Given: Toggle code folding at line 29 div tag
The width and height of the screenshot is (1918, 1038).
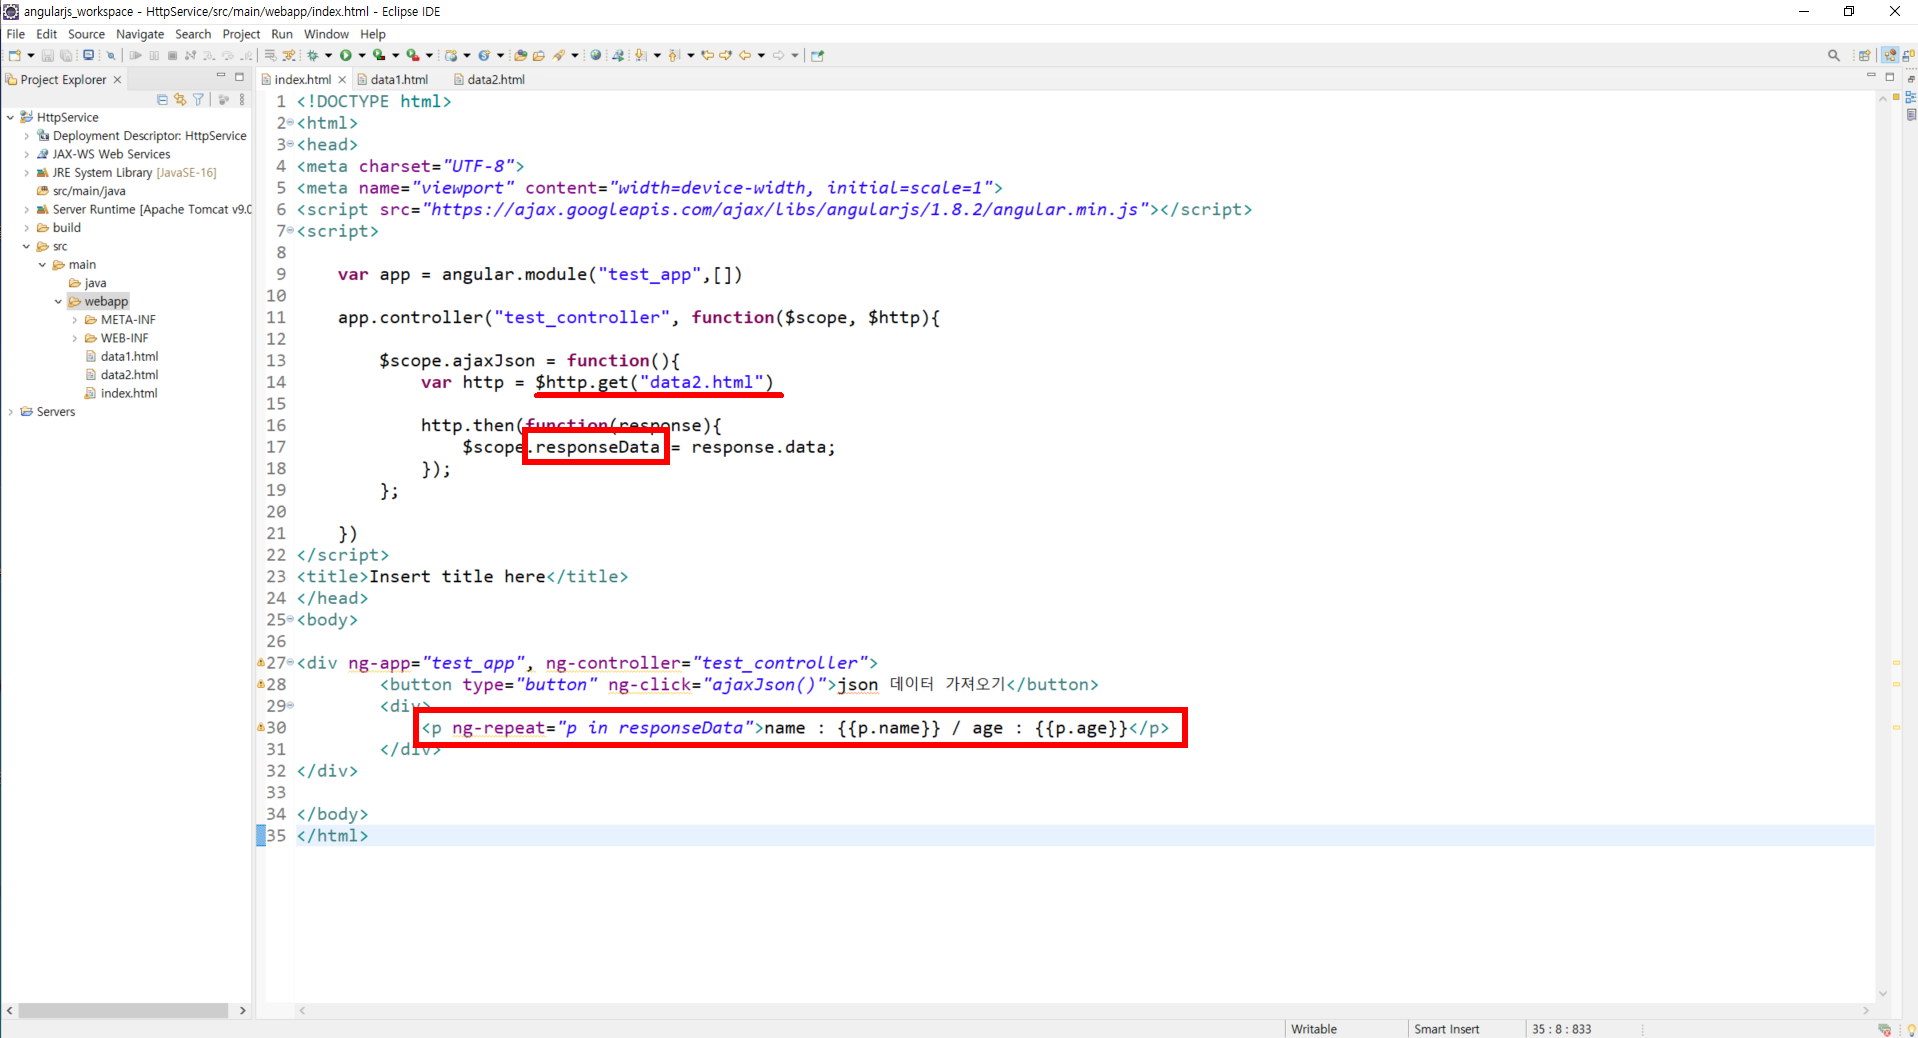Looking at the screenshot, I should [290, 706].
